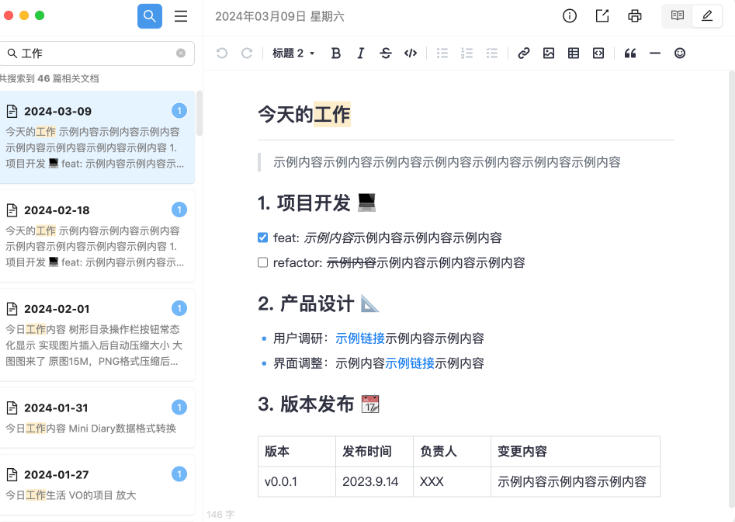Viewport: 735px width, 522px height.
Task: Open the 示例链接 link in 用户调研 line
Action: point(360,338)
